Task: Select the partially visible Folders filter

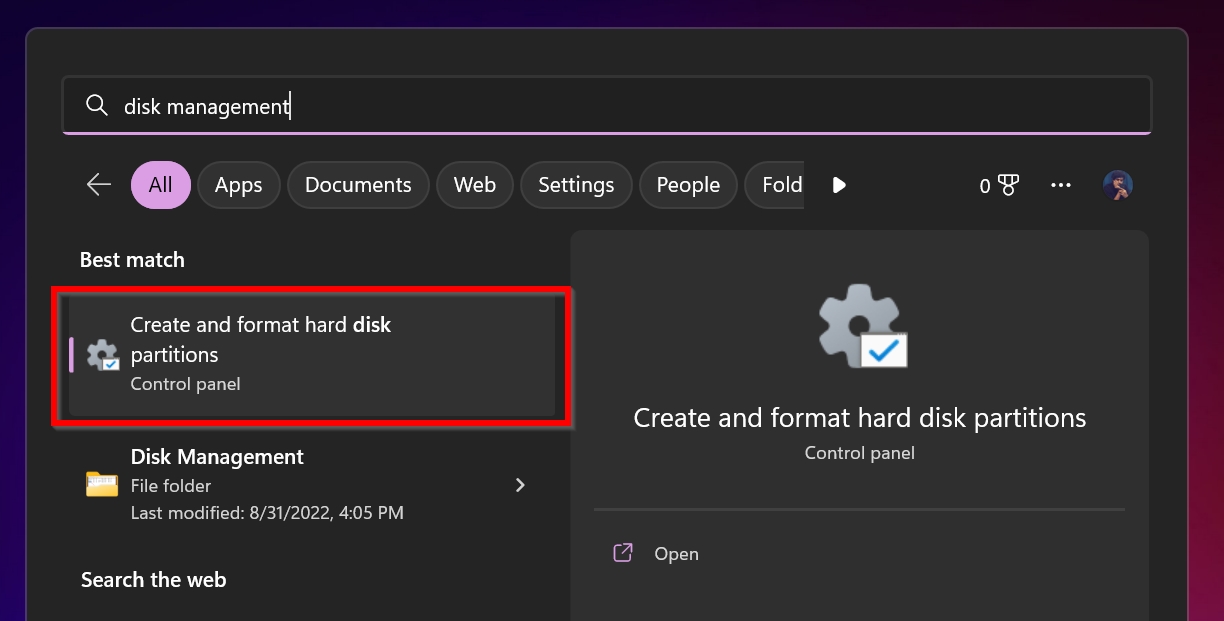Action: pos(775,185)
